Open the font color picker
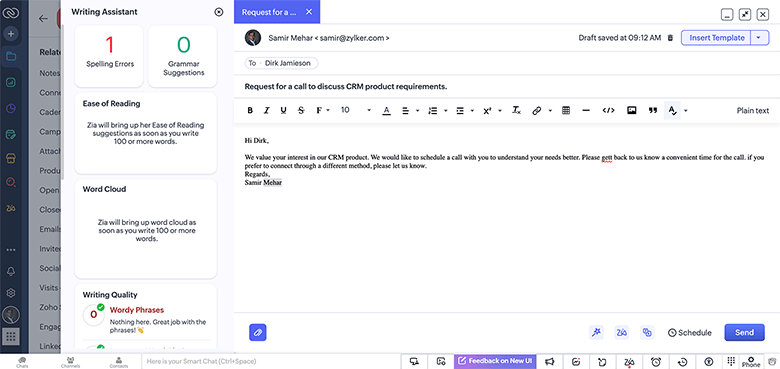The width and height of the screenshot is (780, 369). pyautogui.click(x=387, y=110)
